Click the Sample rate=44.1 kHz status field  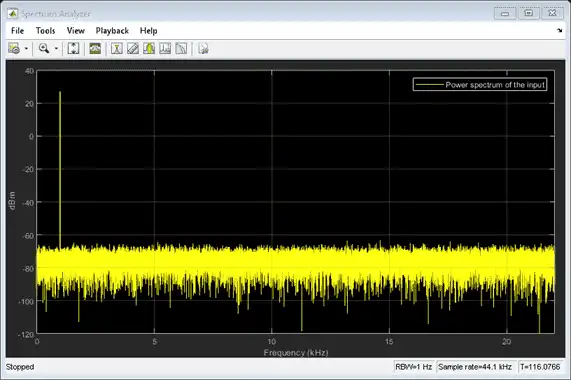[x=475, y=367]
